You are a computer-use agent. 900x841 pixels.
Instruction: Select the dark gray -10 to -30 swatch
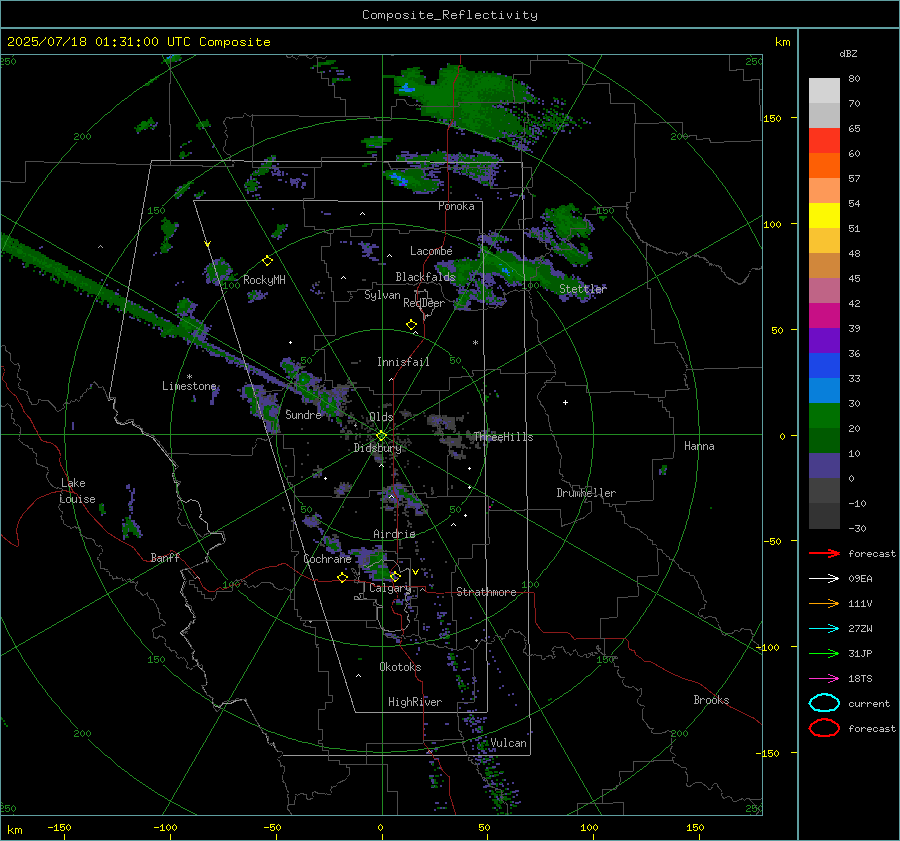click(x=824, y=516)
